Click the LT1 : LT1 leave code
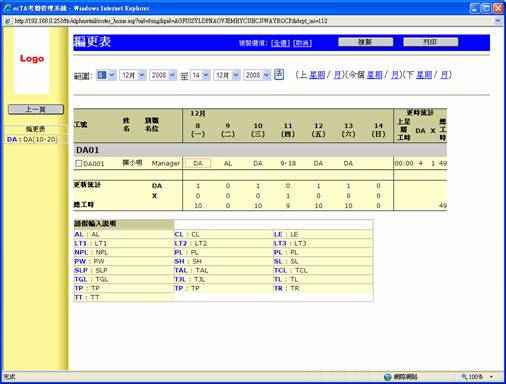The width and height of the screenshot is (506, 384). [91, 243]
